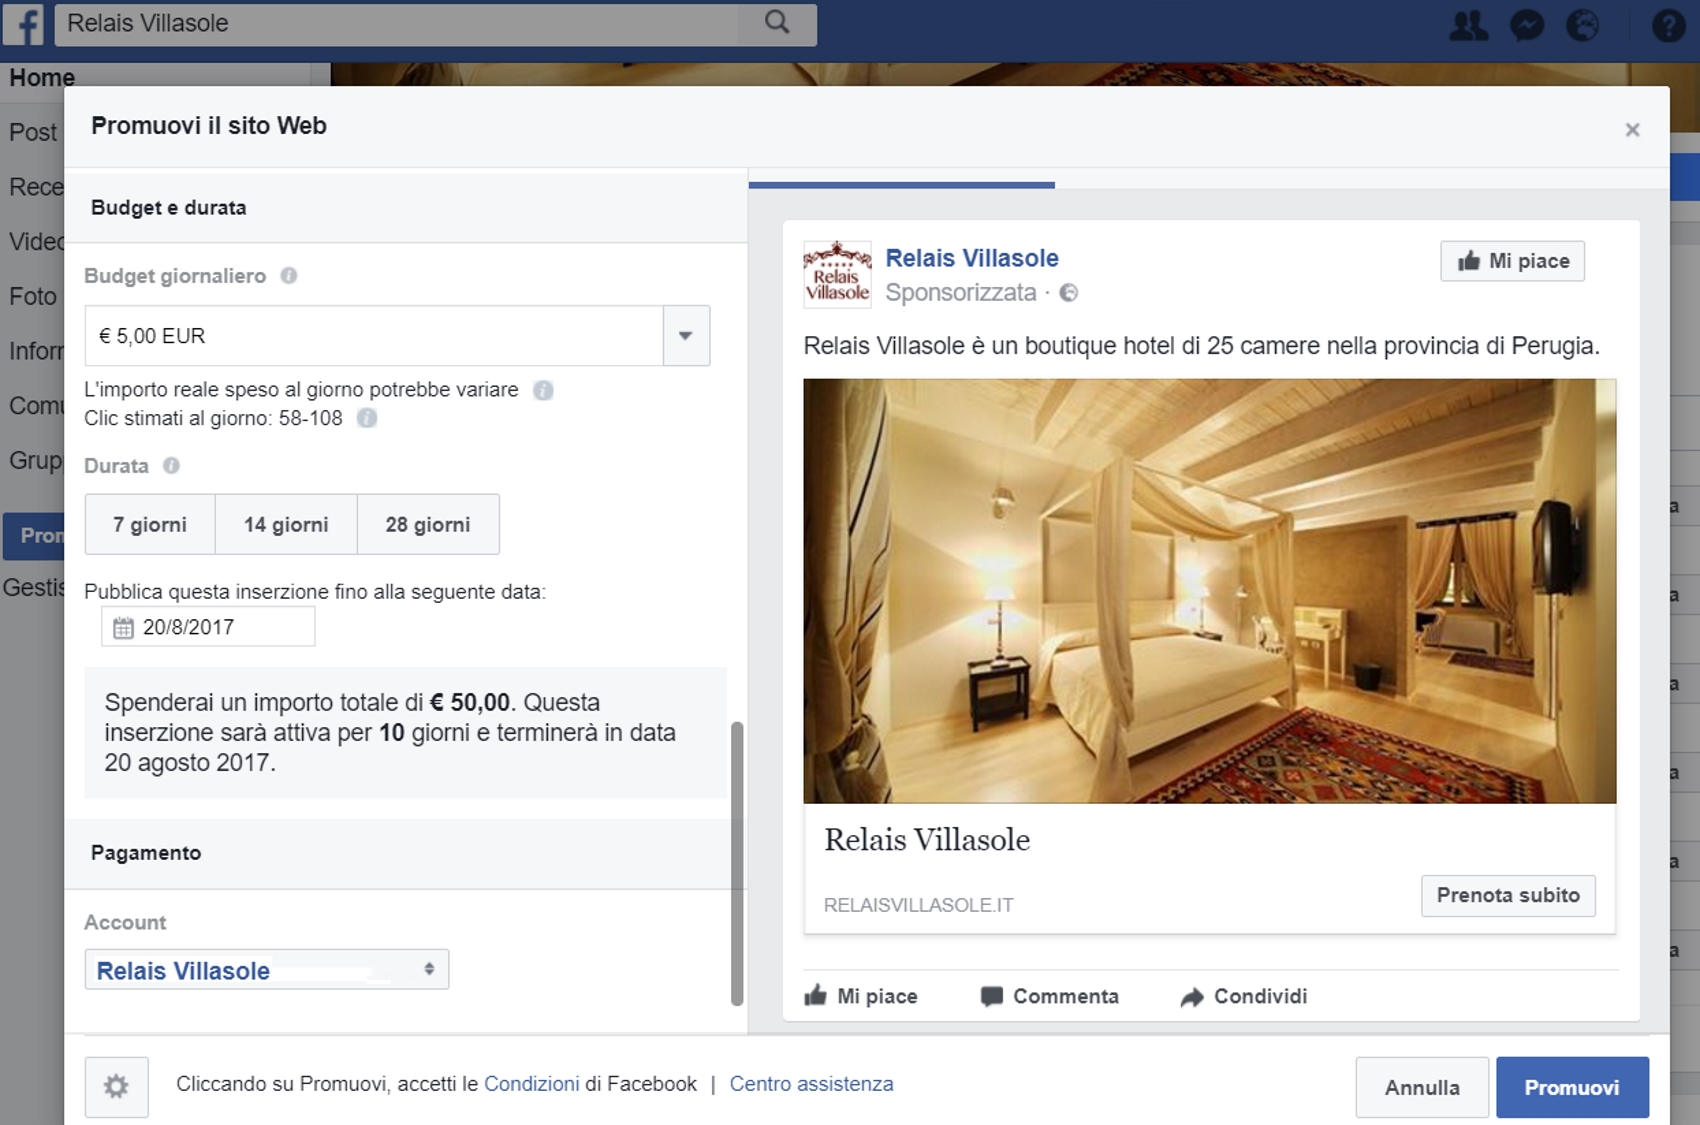Click the help question mark icon
This screenshot has width=1700, height=1125.
click(1667, 25)
